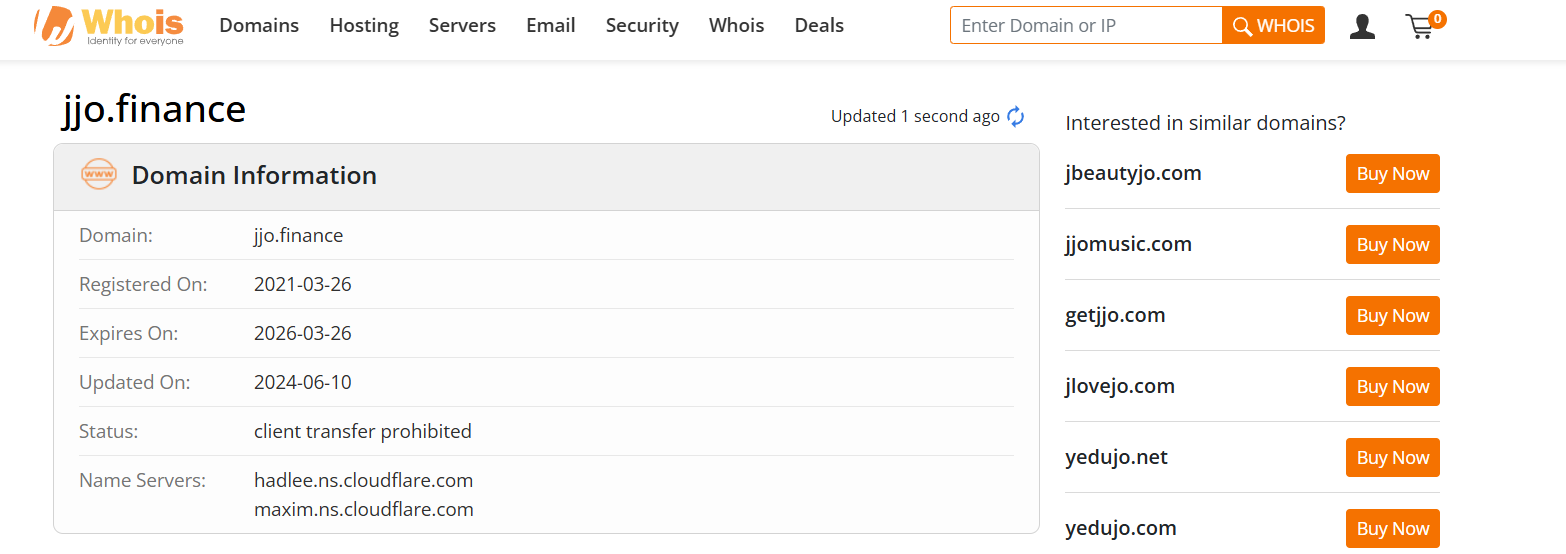Open the Security menu
Screen dimensions: 1566x554
pos(642,26)
